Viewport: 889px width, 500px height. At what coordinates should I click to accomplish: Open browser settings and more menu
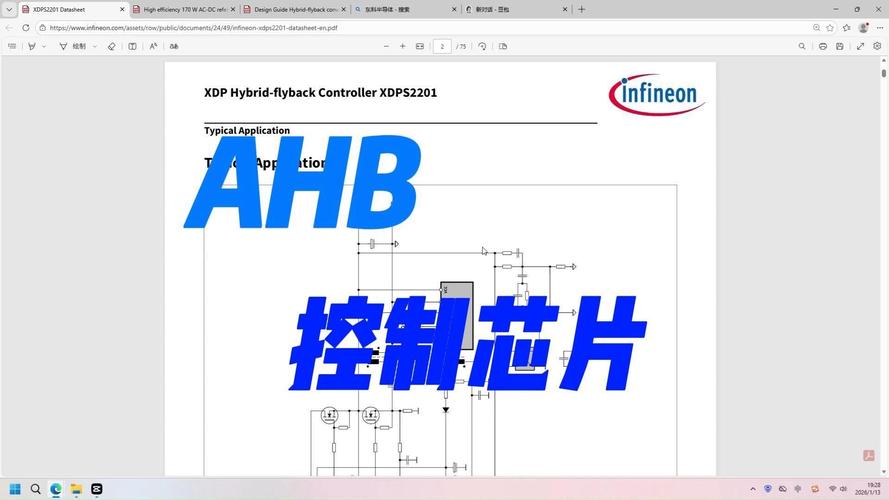pos(879,28)
